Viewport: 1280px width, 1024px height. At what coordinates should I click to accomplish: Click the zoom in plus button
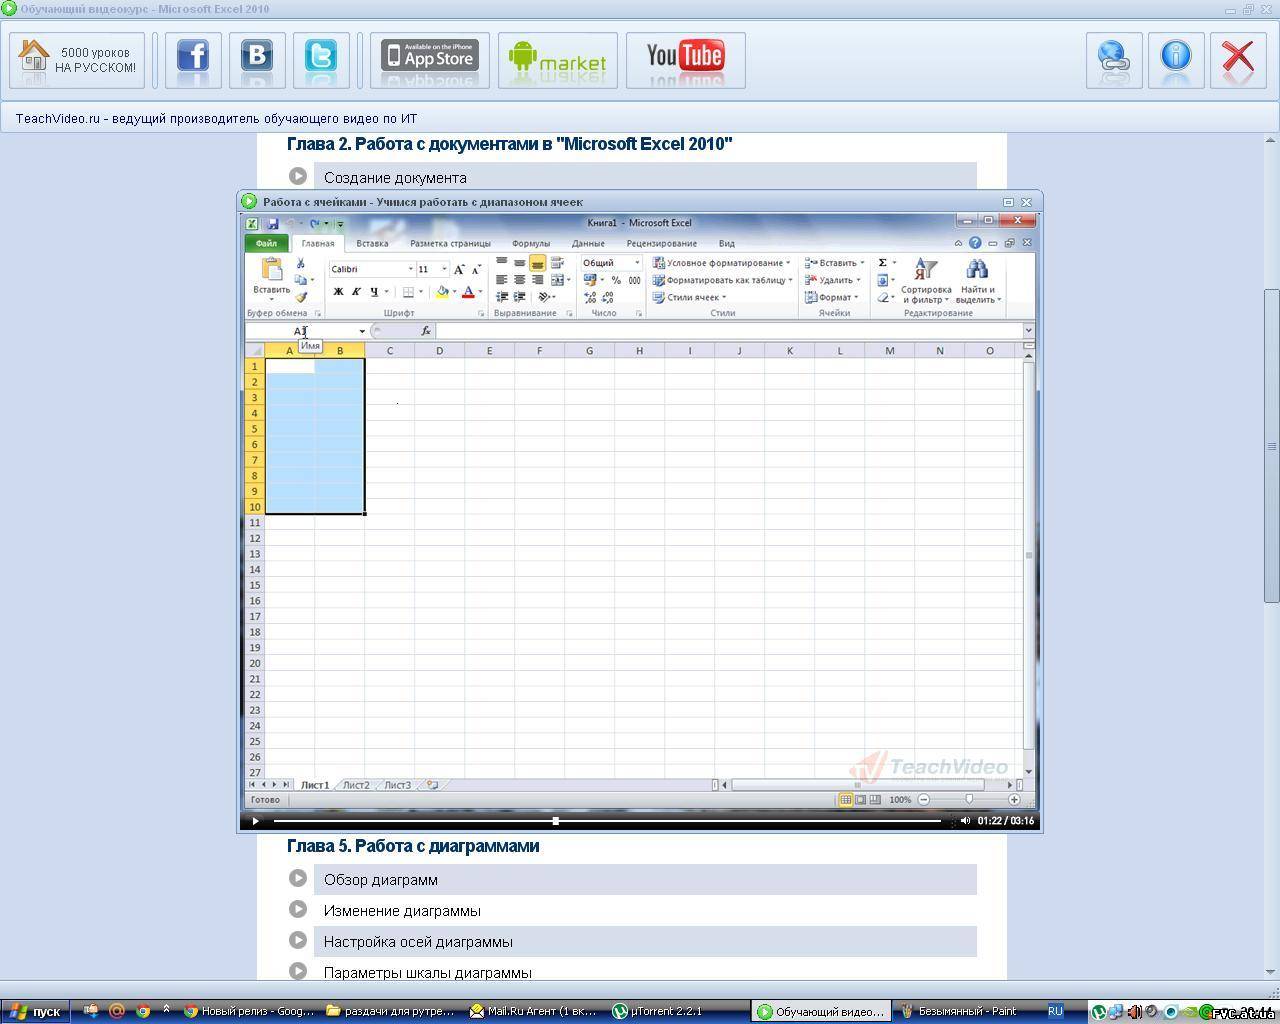[1014, 800]
